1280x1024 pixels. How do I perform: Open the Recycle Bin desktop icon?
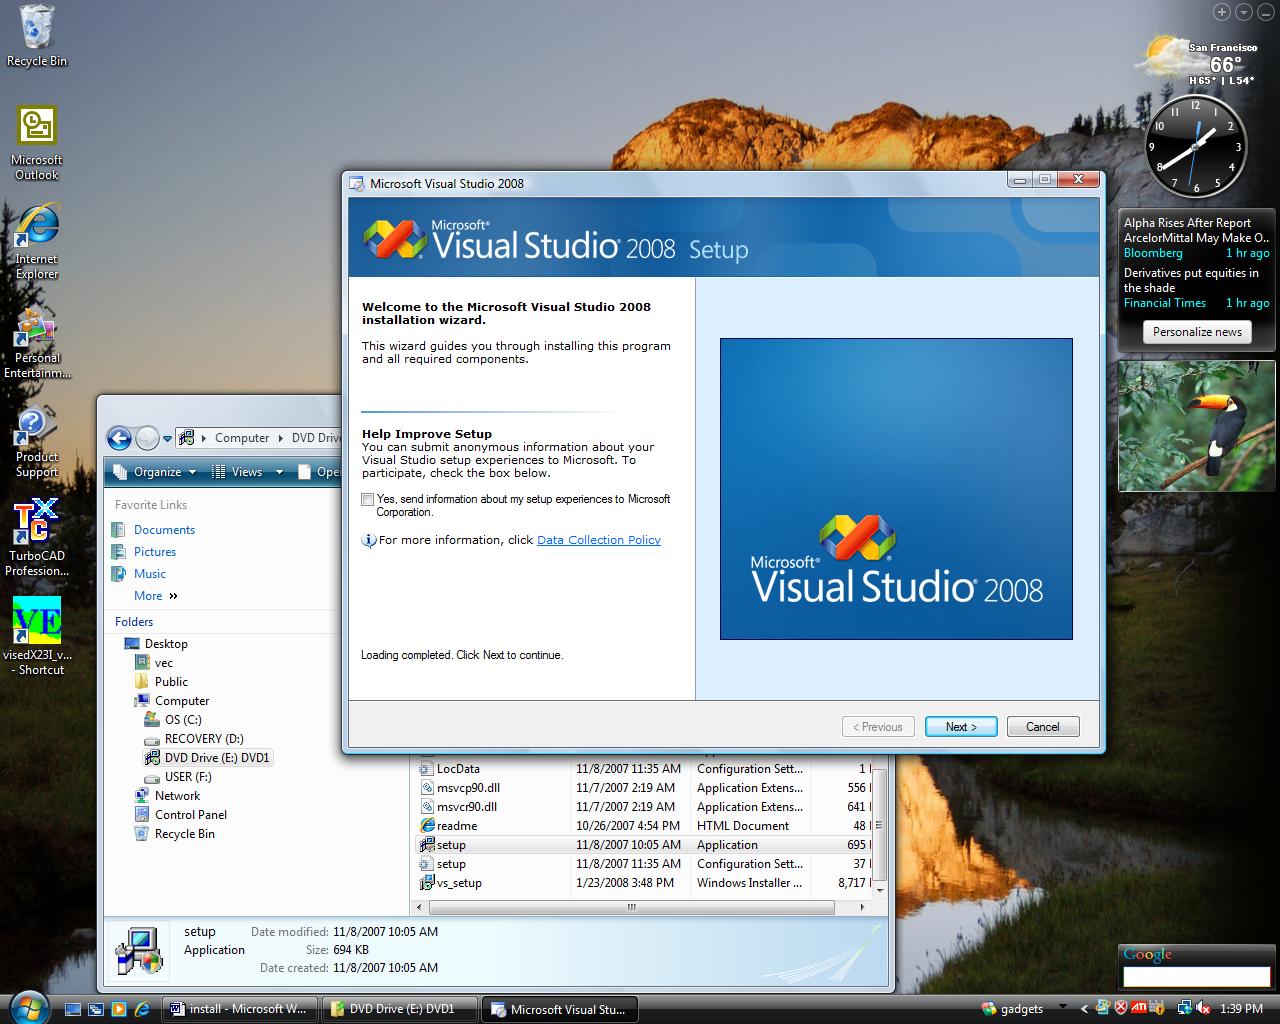point(37,36)
